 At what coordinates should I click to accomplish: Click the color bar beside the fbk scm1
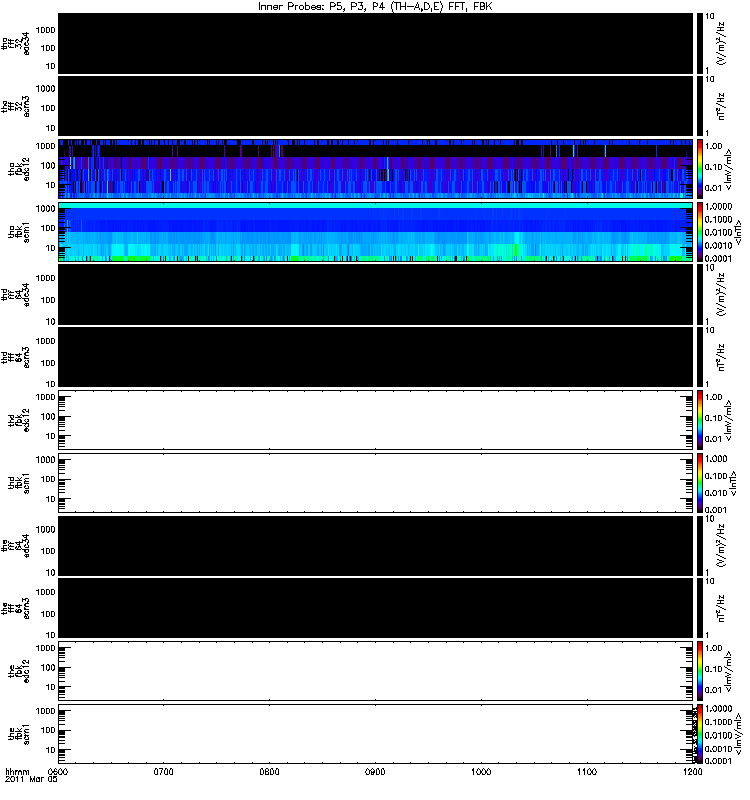(x=700, y=734)
